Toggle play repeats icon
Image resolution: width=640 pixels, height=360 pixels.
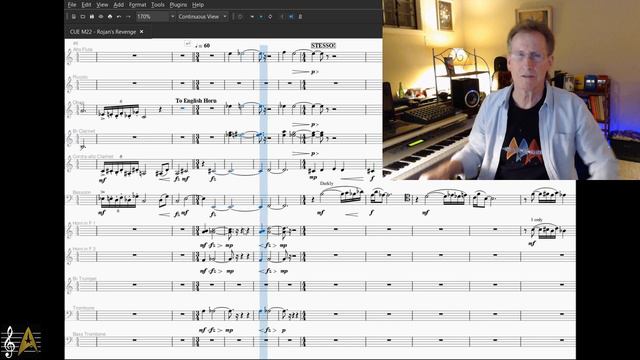click(282, 17)
